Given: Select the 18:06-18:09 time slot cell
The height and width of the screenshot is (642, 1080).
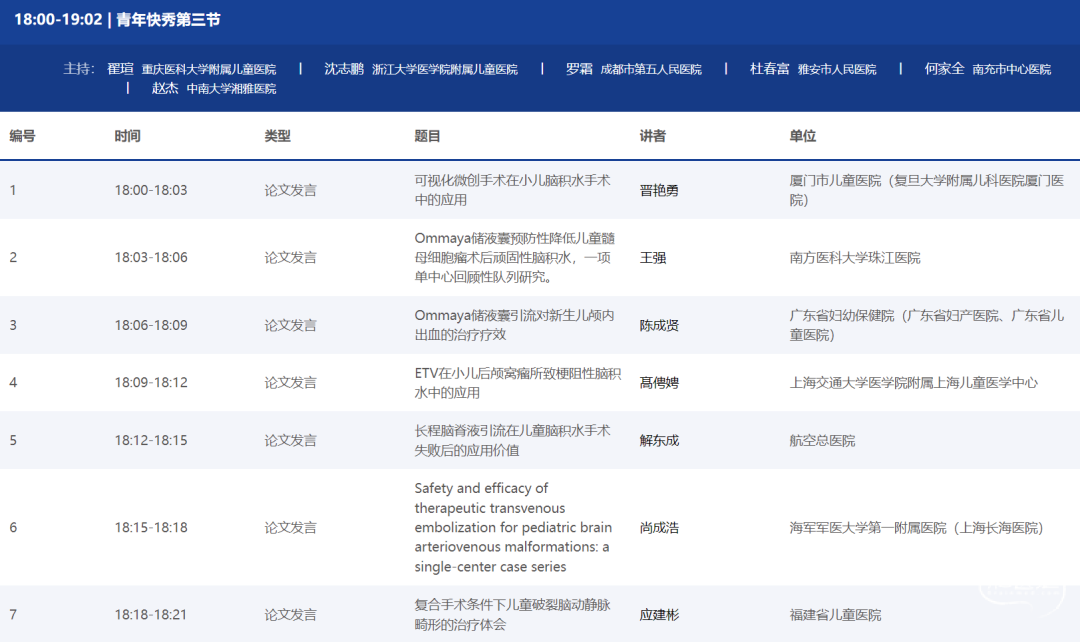Looking at the screenshot, I should (151, 325).
